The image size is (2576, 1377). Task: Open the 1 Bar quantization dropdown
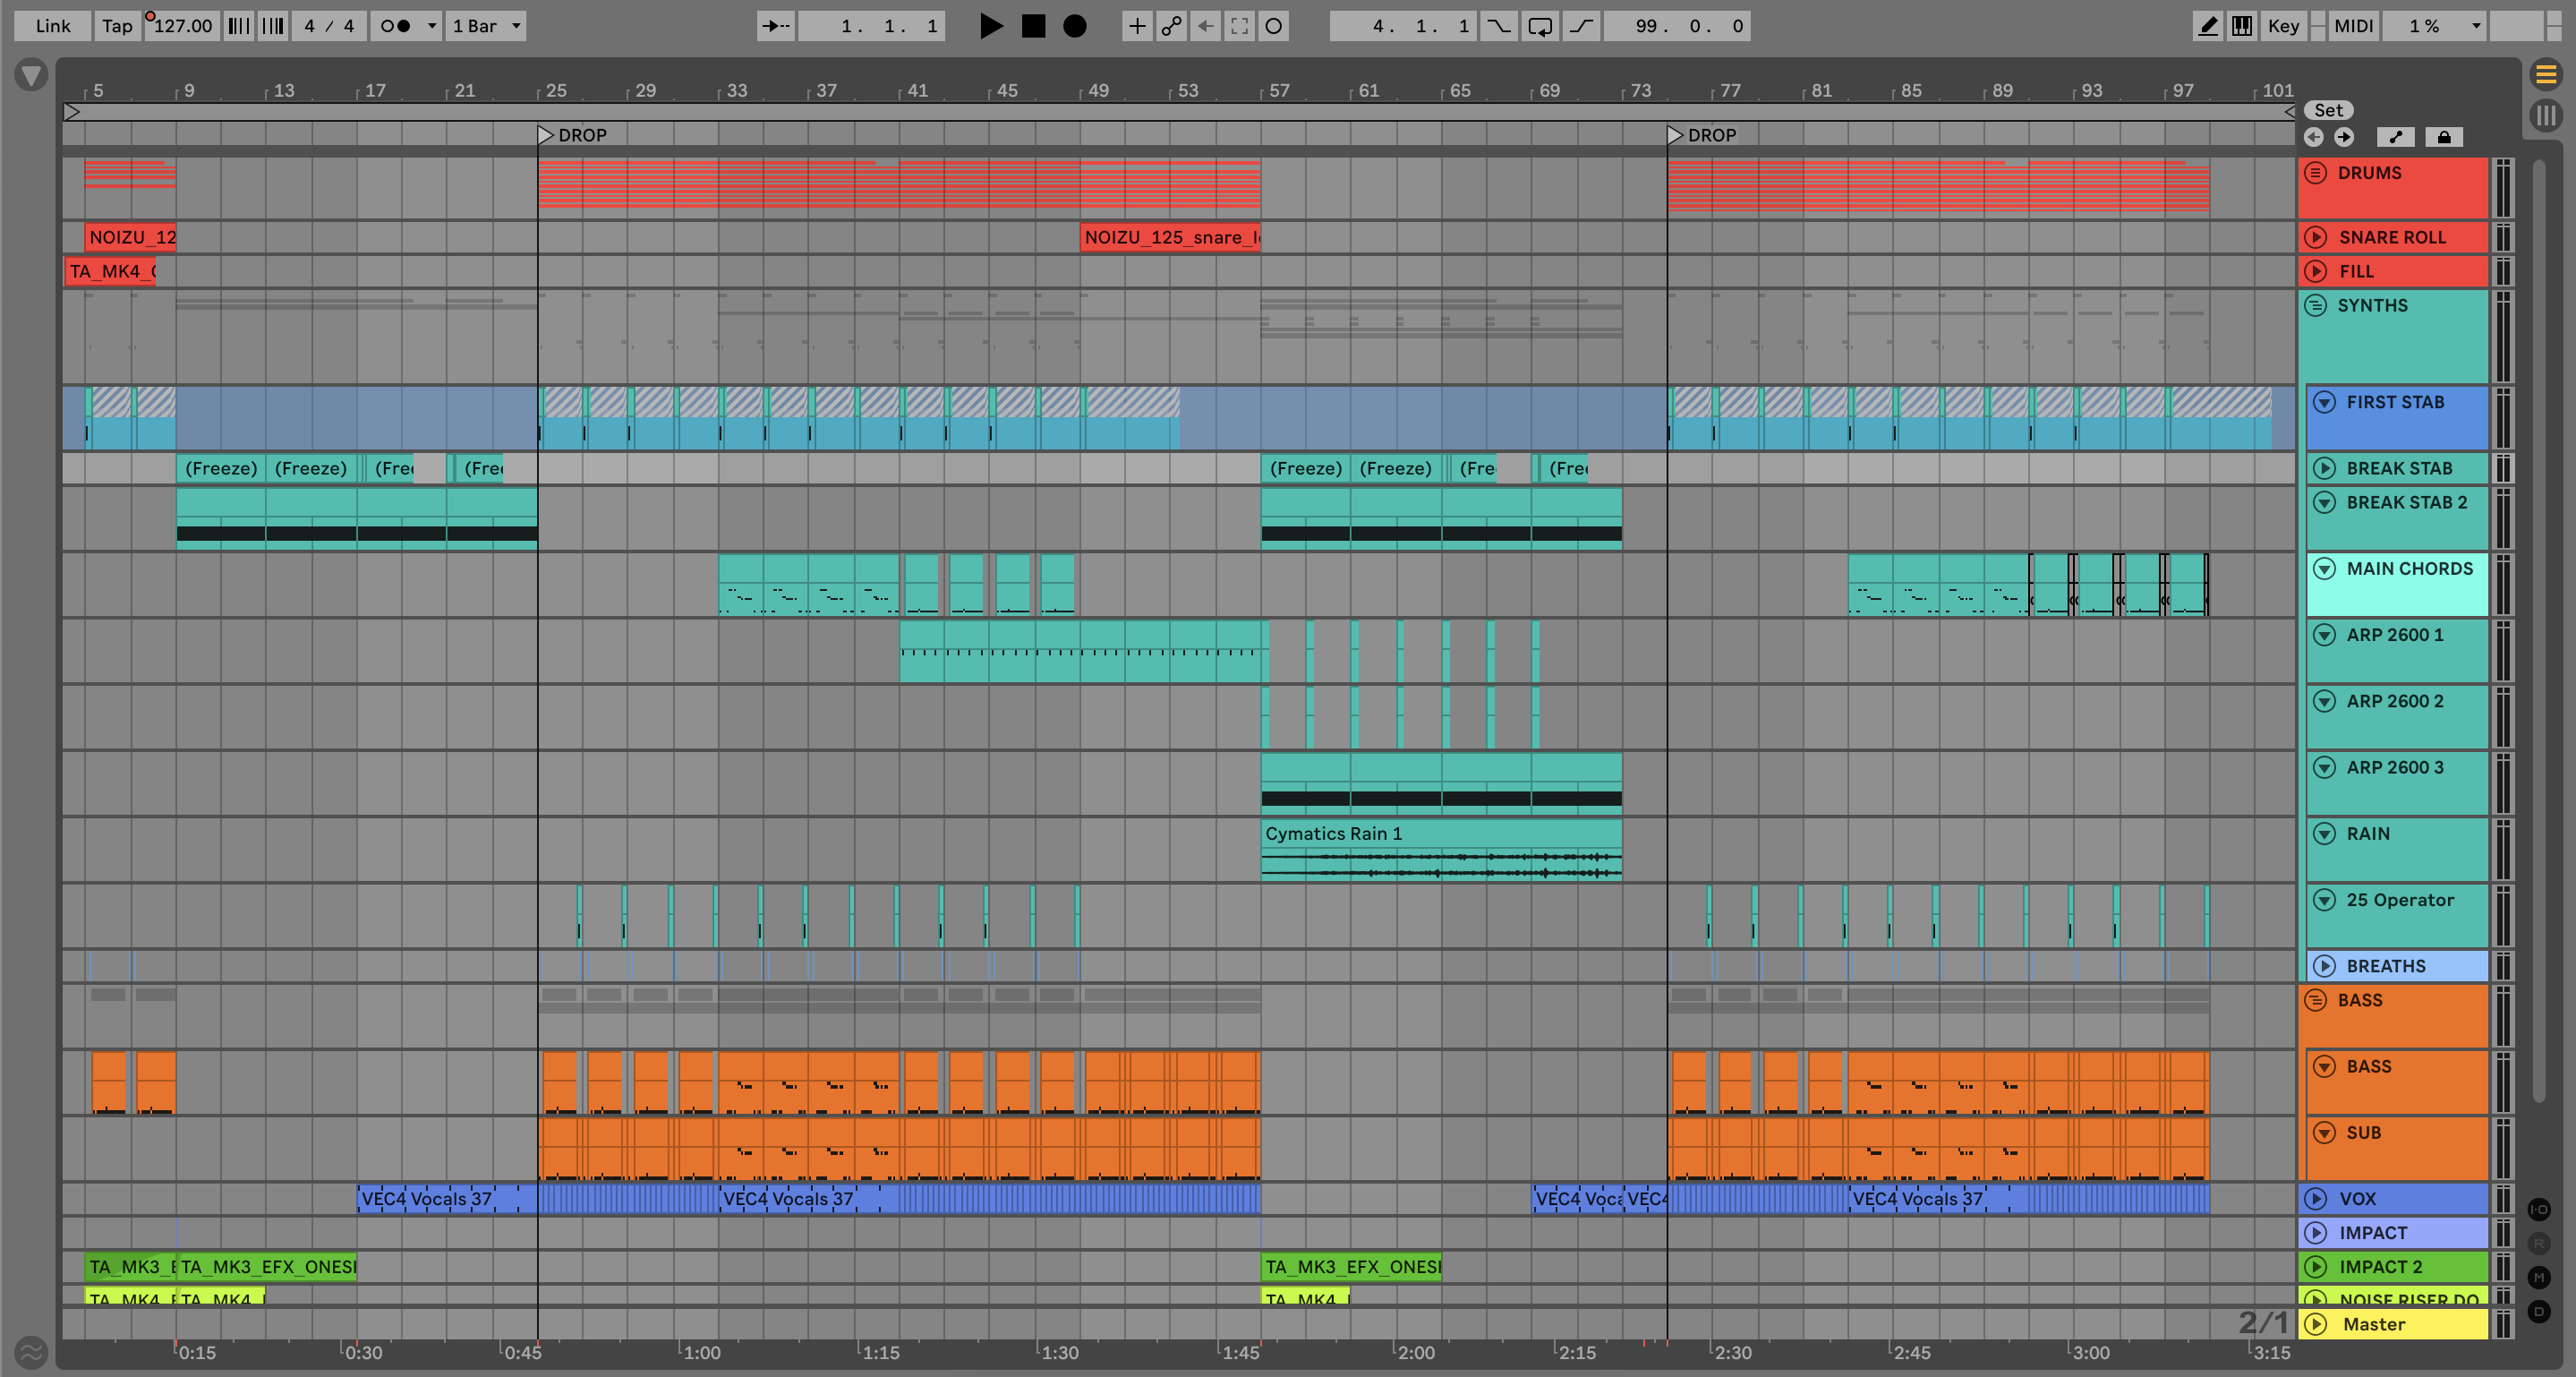click(486, 26)
